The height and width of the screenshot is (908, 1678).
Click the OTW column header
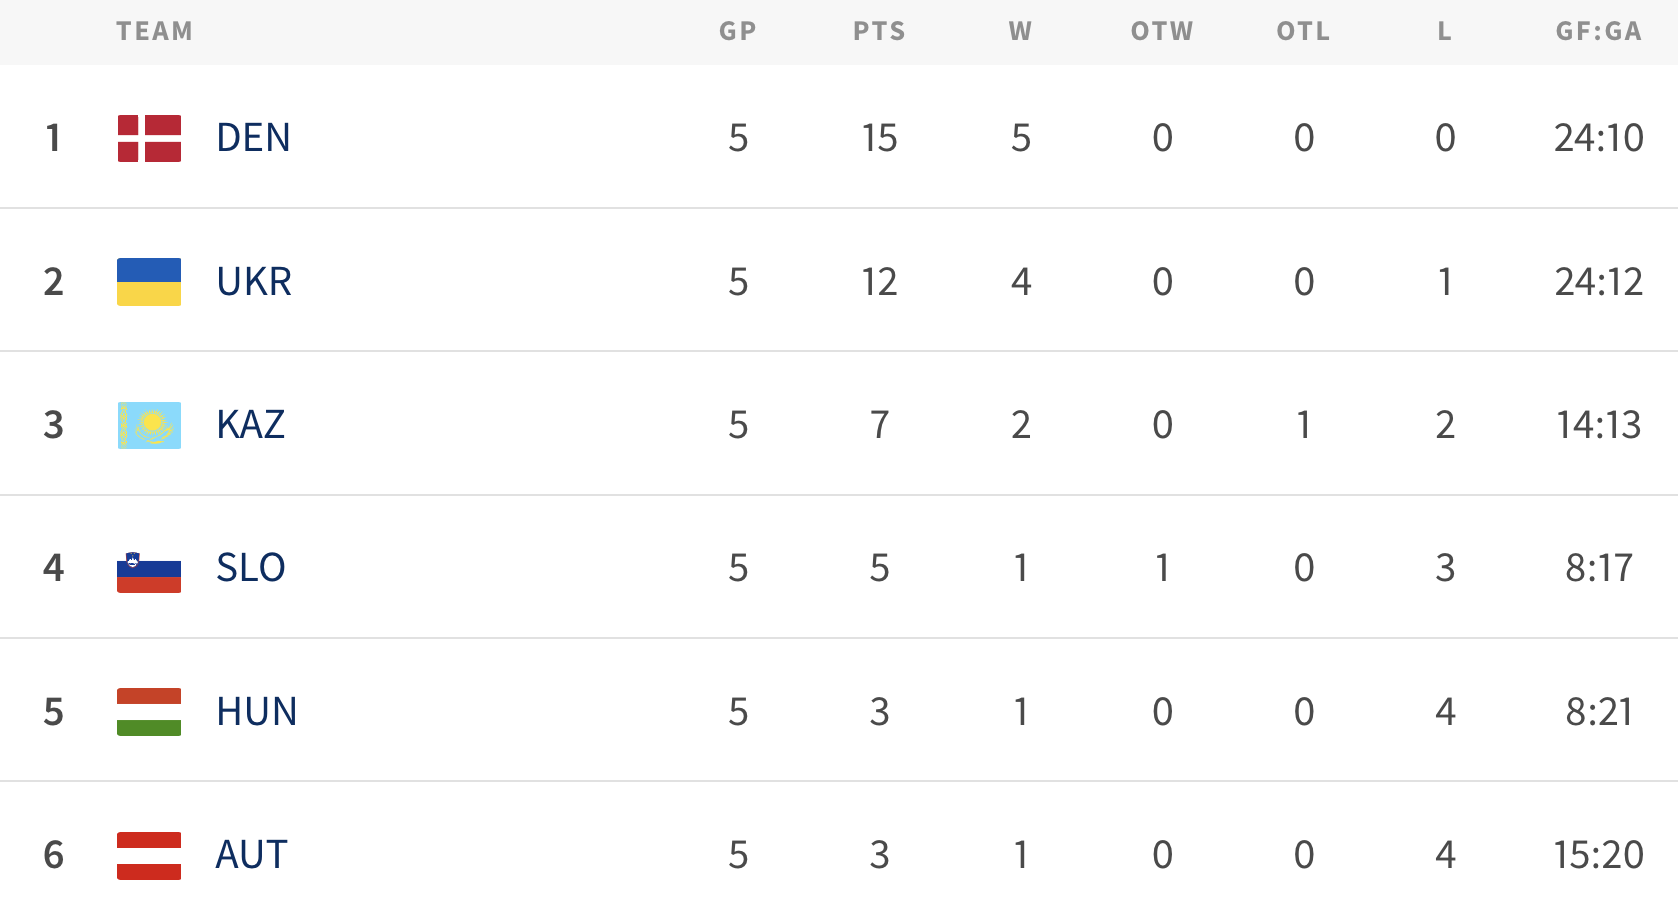coord(1162,32)
